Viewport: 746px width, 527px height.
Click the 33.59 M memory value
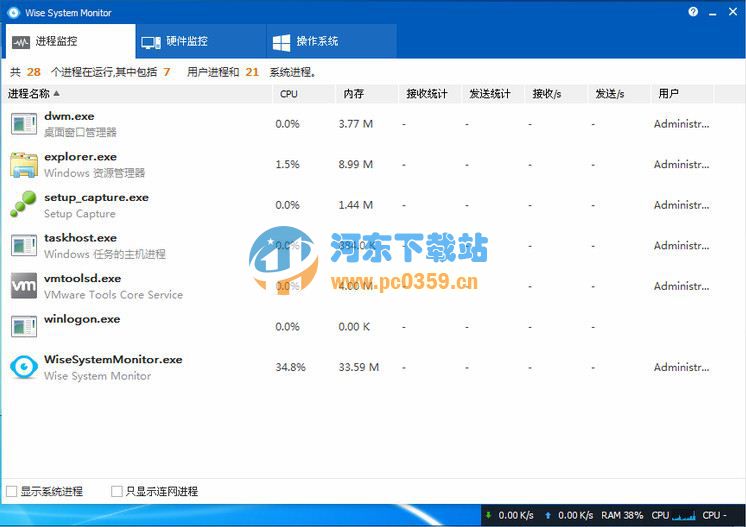click(x=359, y=367)
